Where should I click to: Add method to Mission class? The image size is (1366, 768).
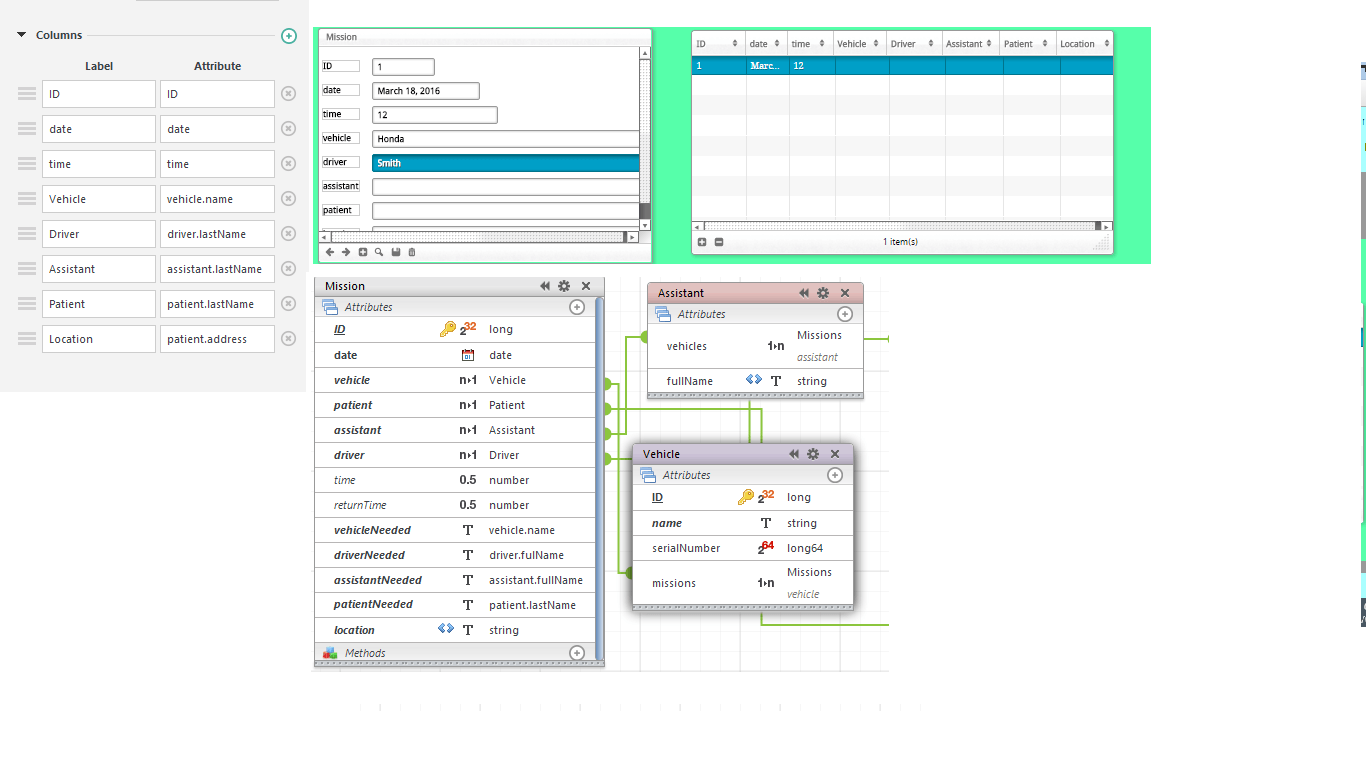point(577,653)
